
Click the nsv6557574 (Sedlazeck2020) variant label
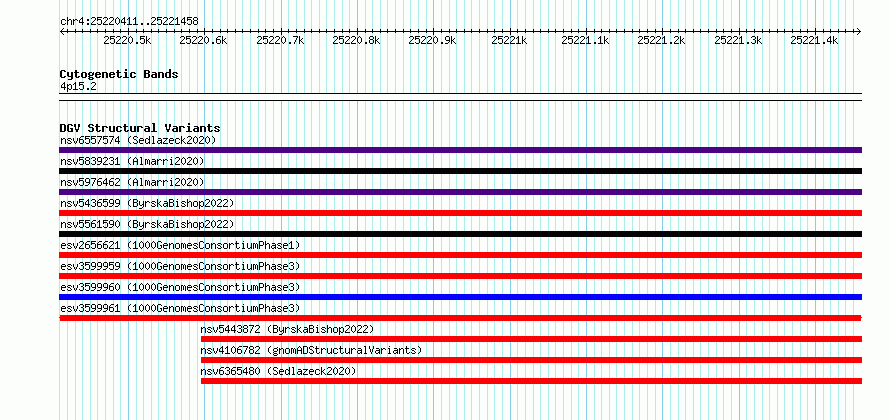138,140
